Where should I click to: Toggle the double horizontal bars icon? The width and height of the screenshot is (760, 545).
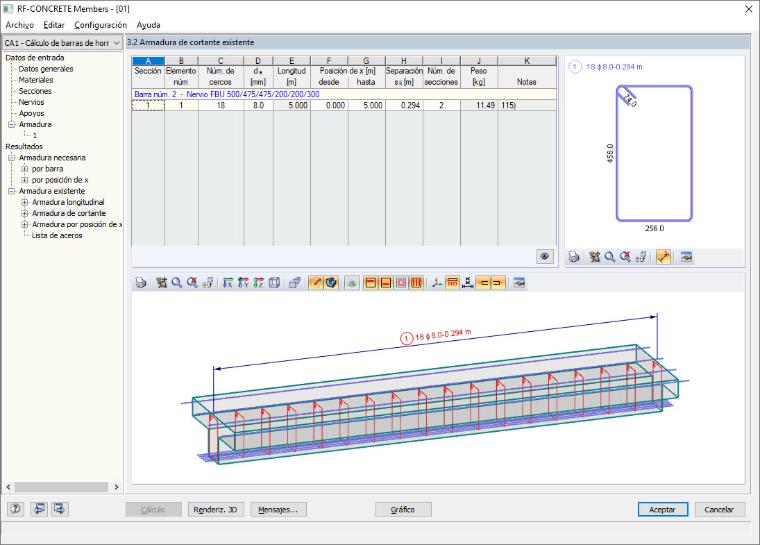click(x=453, y=282)
